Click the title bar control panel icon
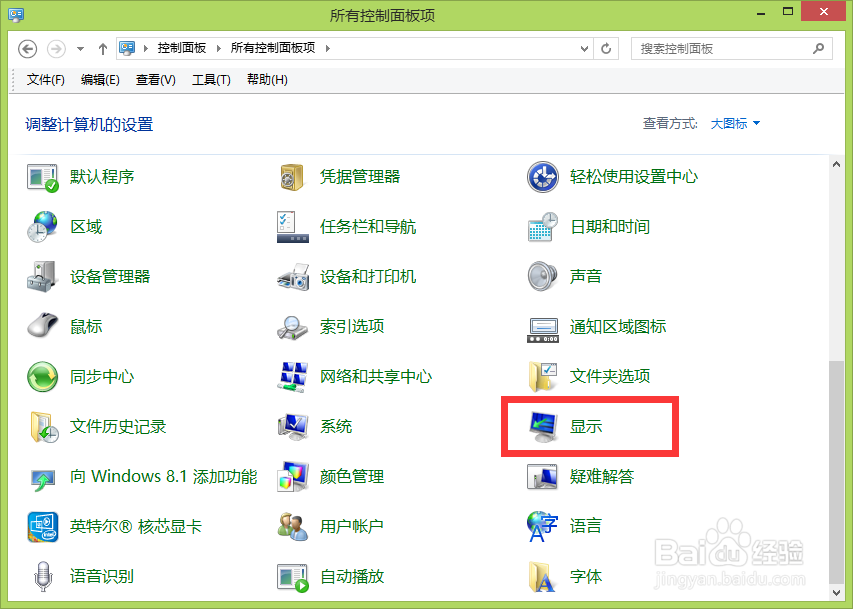 click(16, 14)
